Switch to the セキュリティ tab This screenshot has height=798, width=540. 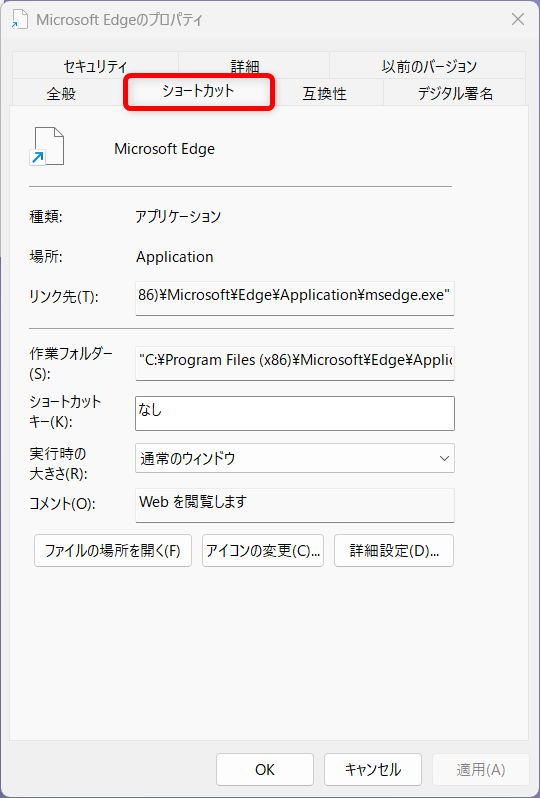click(95, 66)
